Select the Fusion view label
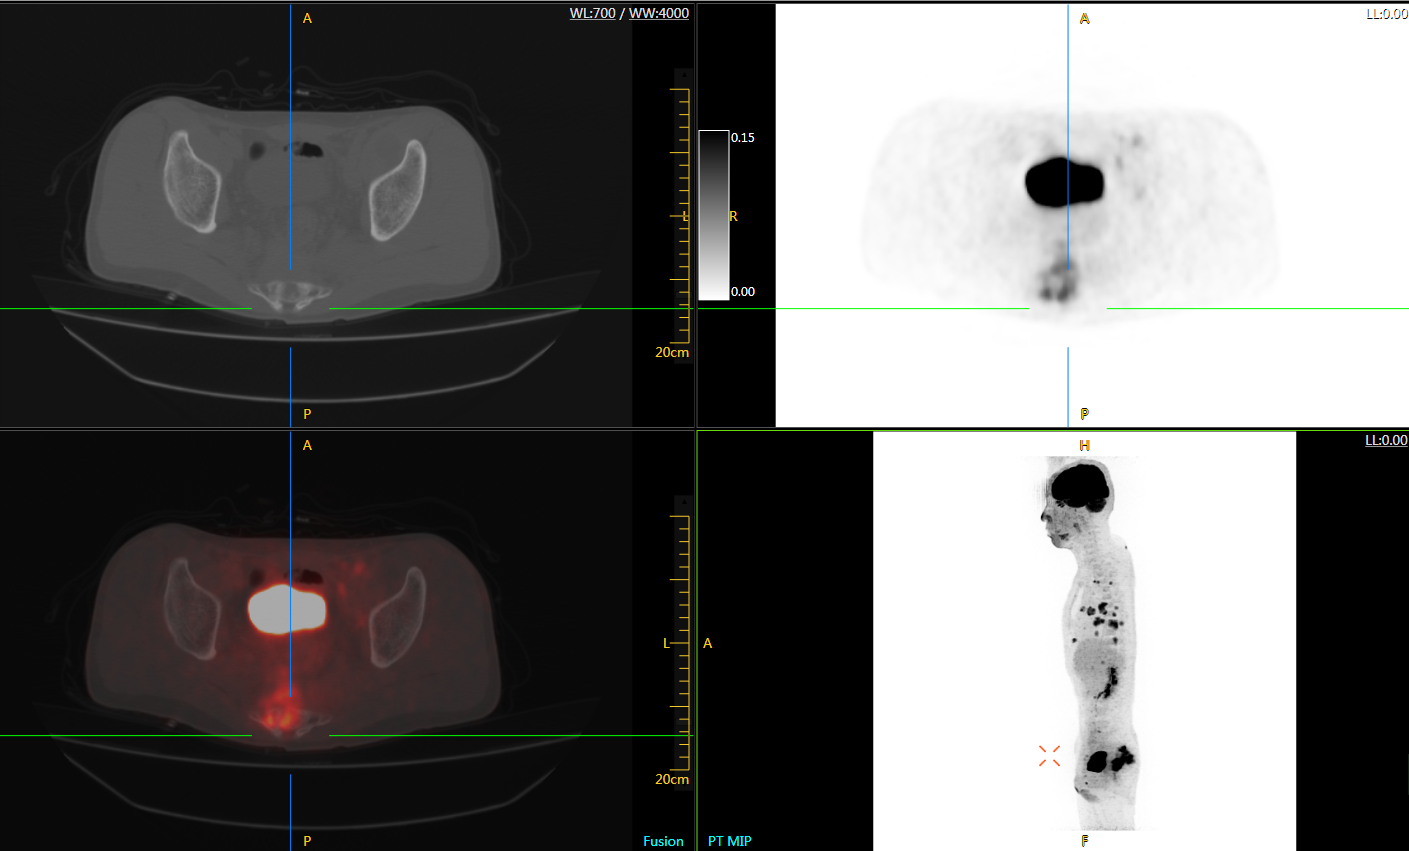1409x851 pixels. (x=663, y=841)
